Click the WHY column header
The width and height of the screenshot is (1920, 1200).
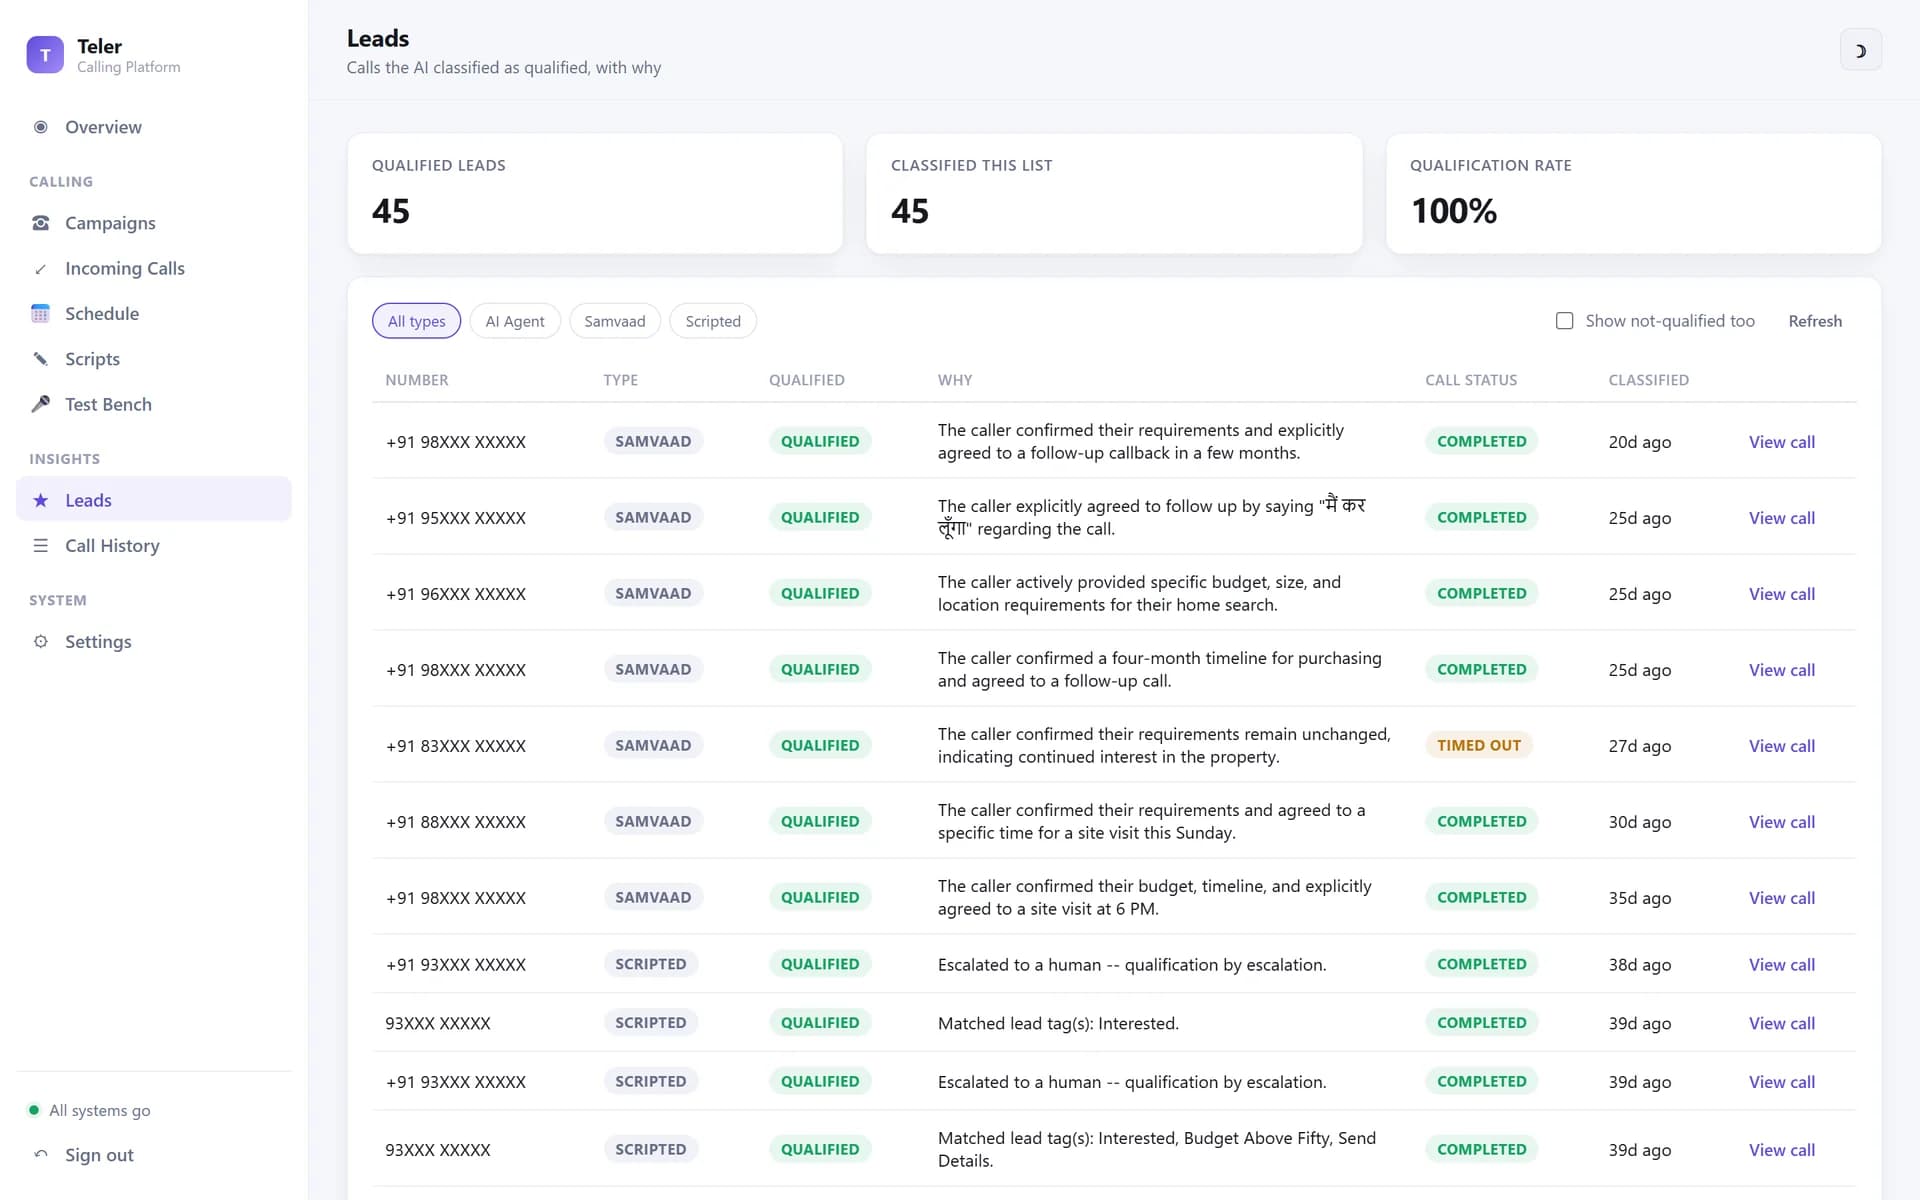955,380
